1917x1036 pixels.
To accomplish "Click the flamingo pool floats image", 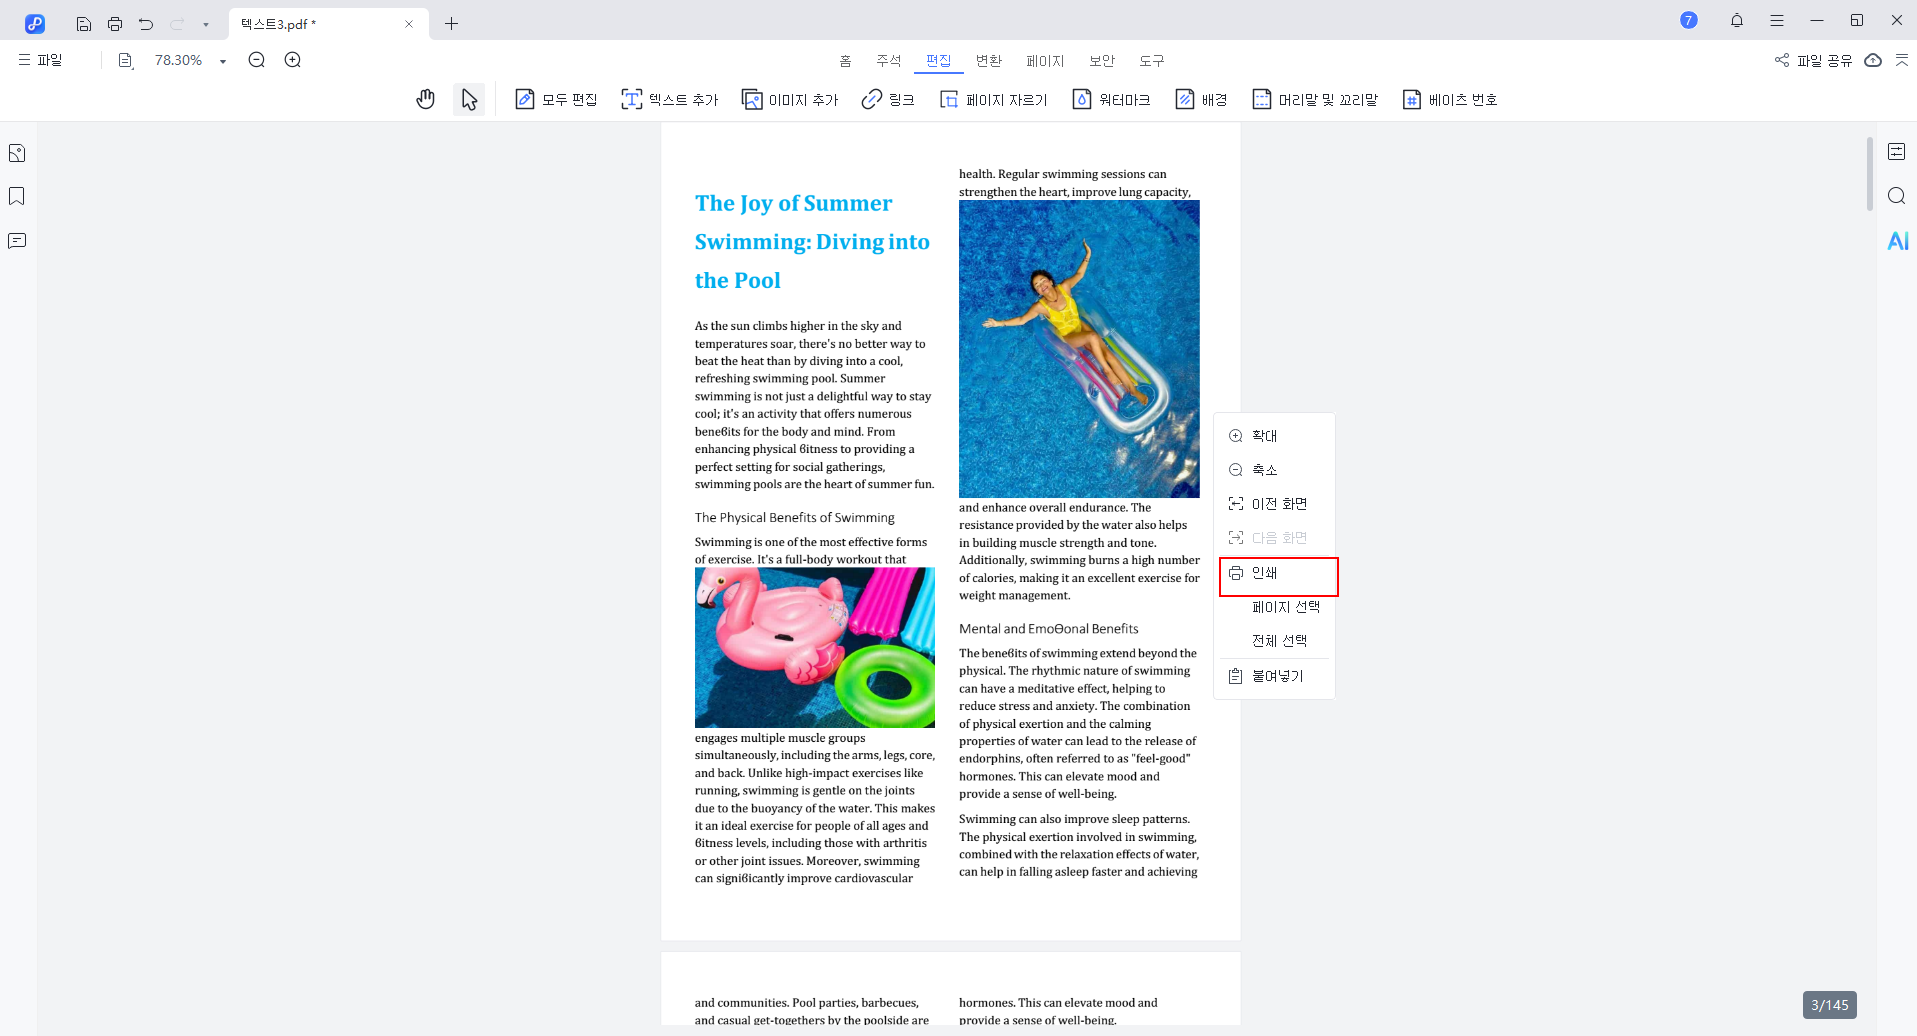I will point(815,647).
